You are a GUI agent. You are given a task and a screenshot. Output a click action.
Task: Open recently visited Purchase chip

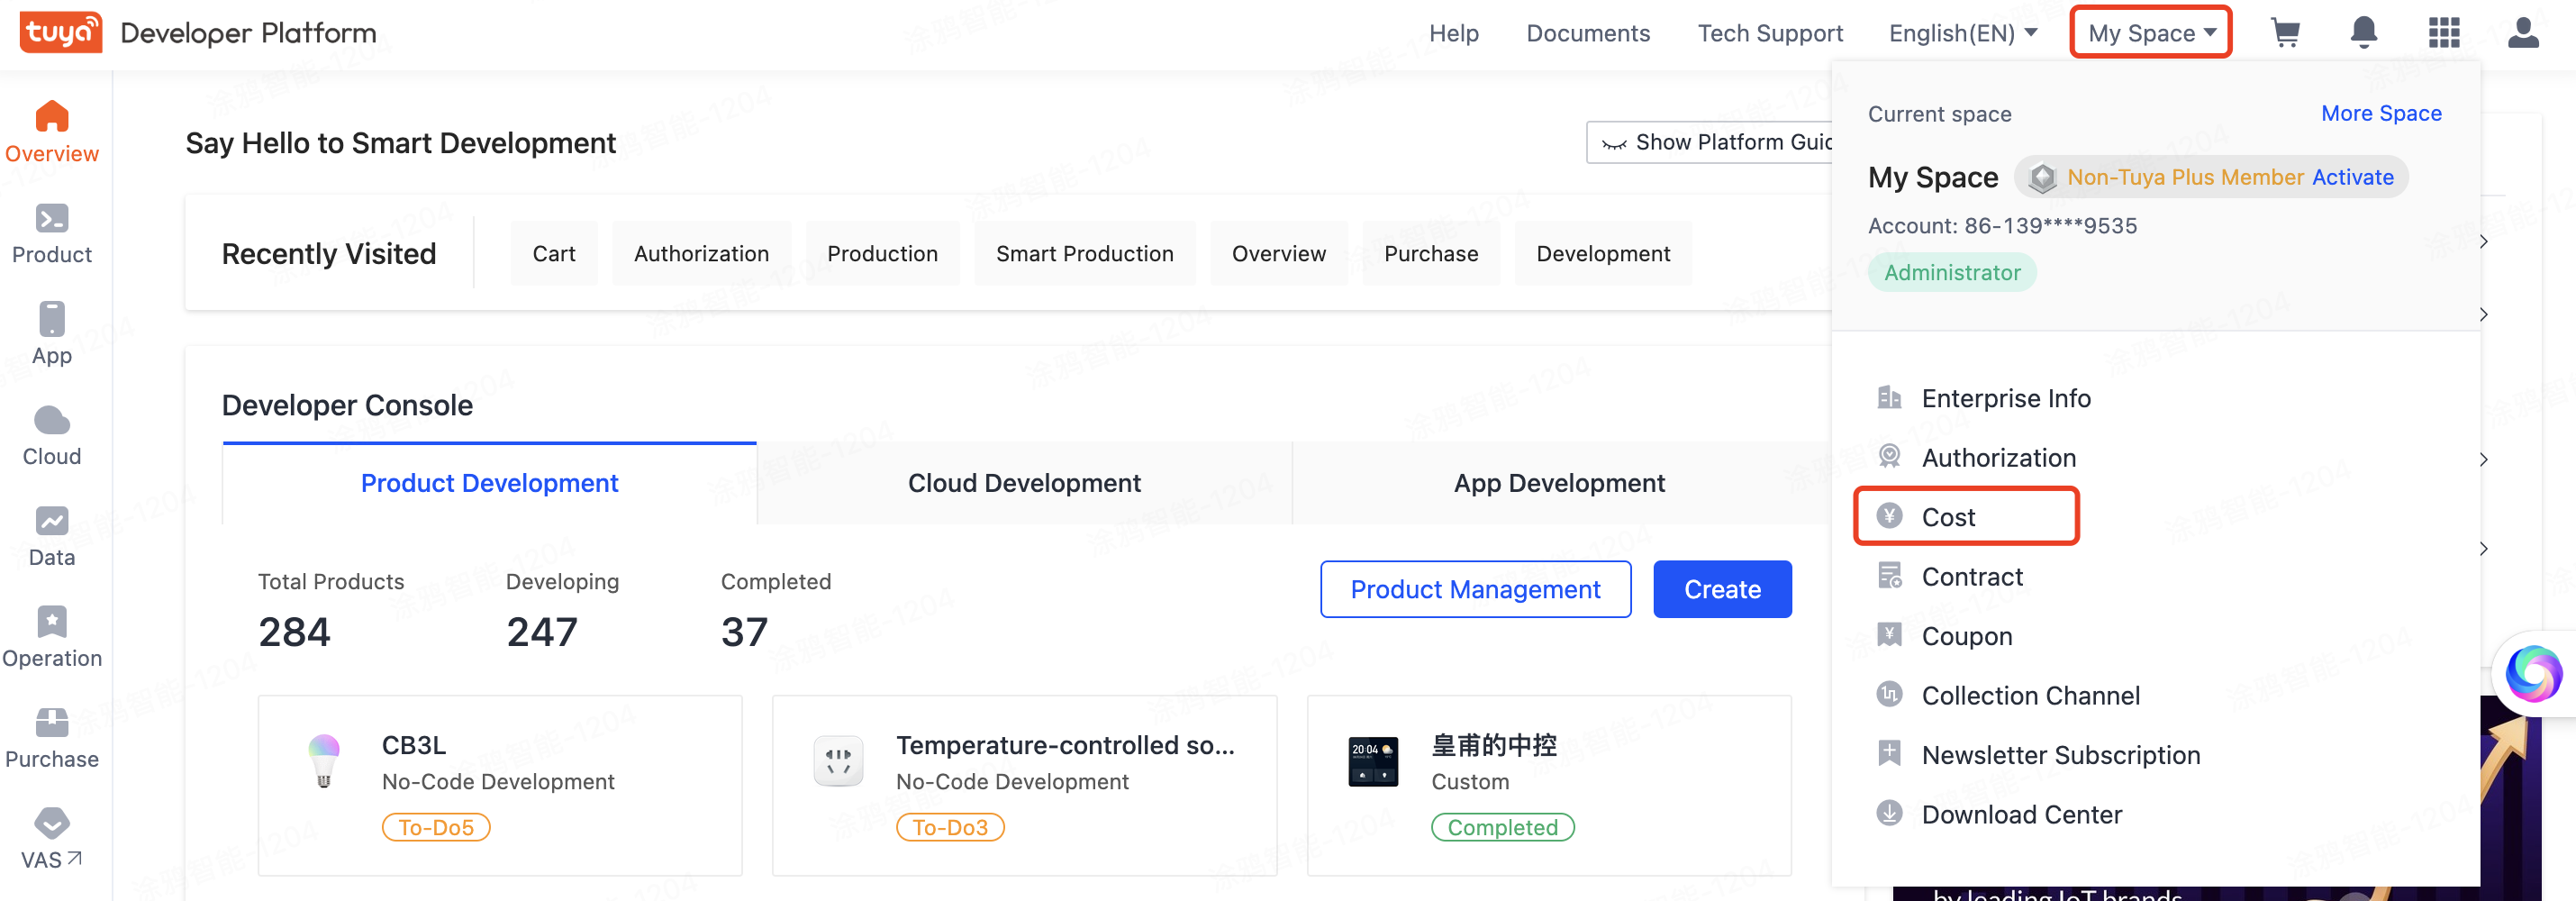click(1430, 253)
